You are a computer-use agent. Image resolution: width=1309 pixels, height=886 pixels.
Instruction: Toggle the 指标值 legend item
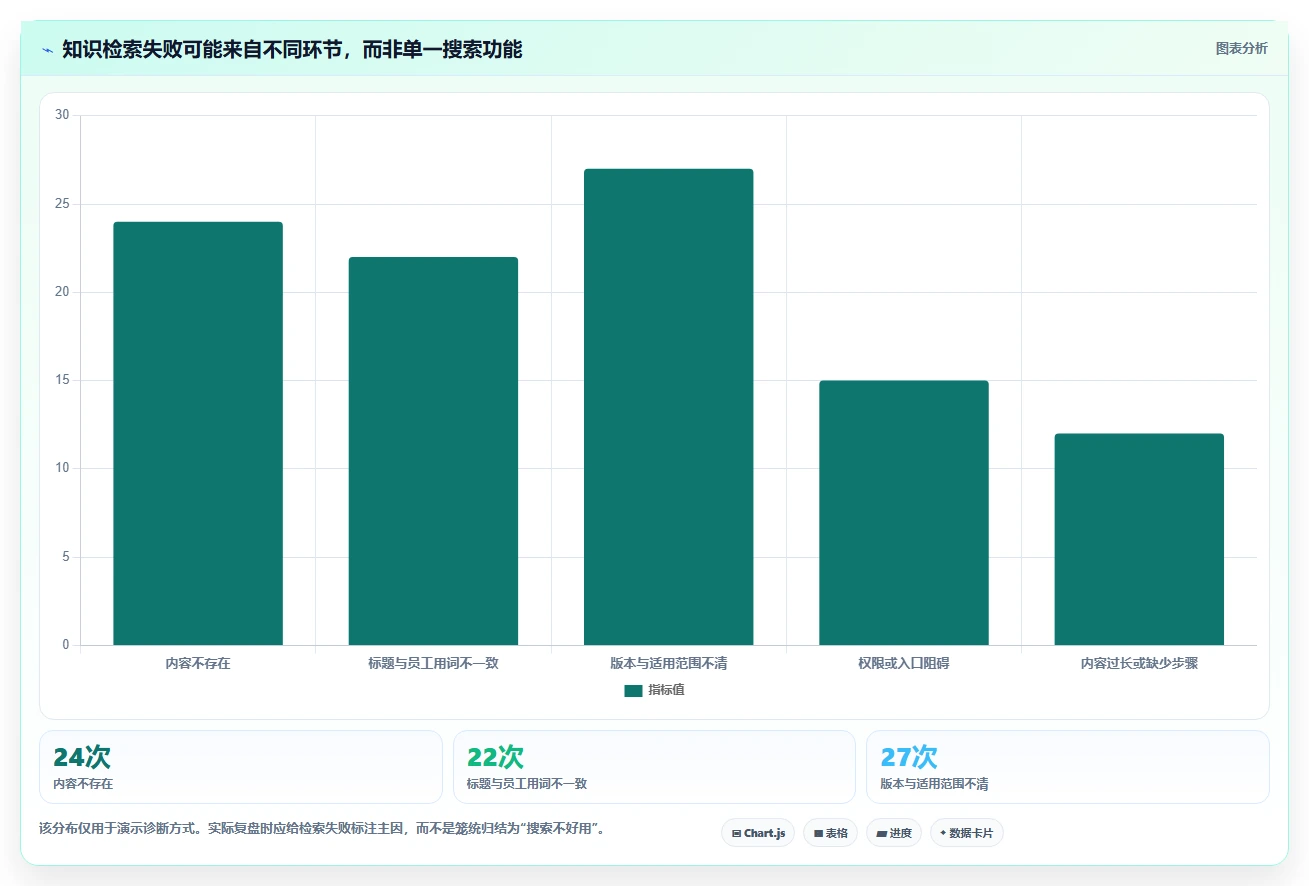tap(654, 690)
